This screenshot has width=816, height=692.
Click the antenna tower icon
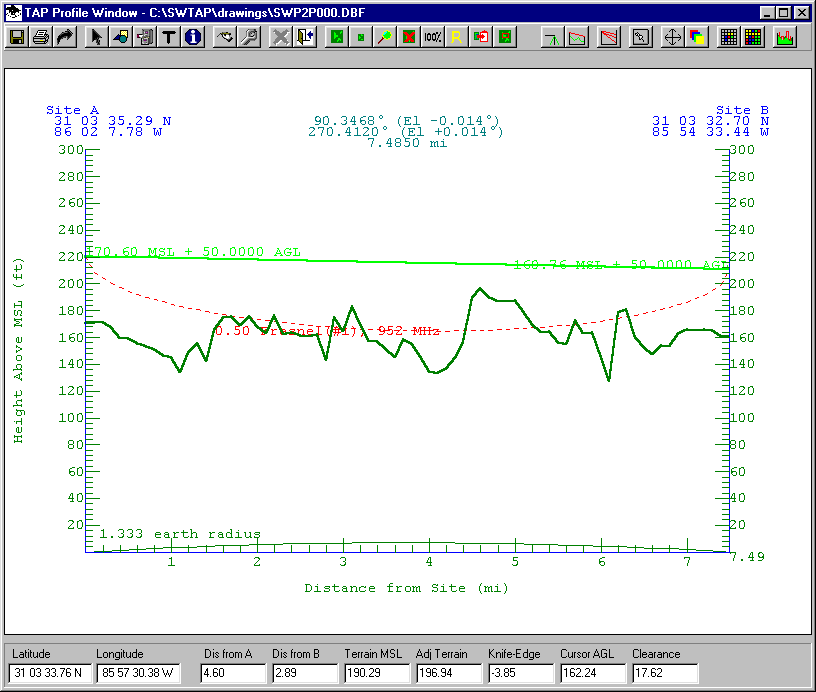(x=552, y=37)
